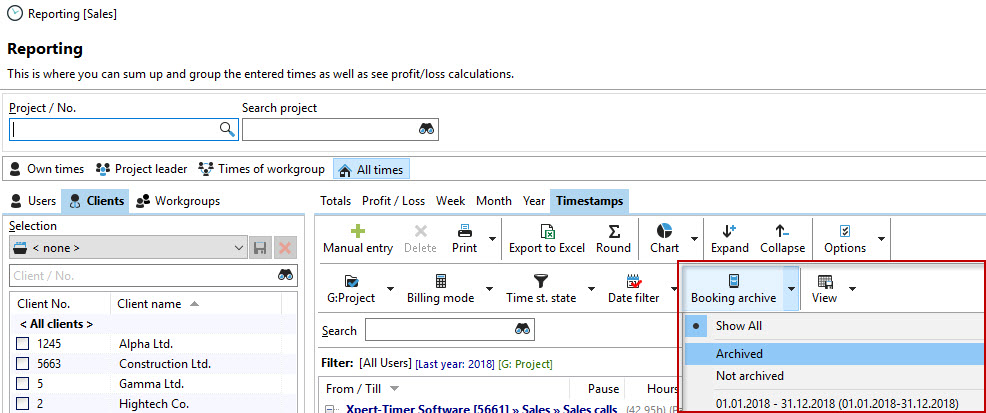Image resolution: width=986 pixels, height=413 pixels.
Task: Open the Date filter calendar icon
Action: click(x=632, y=281)
